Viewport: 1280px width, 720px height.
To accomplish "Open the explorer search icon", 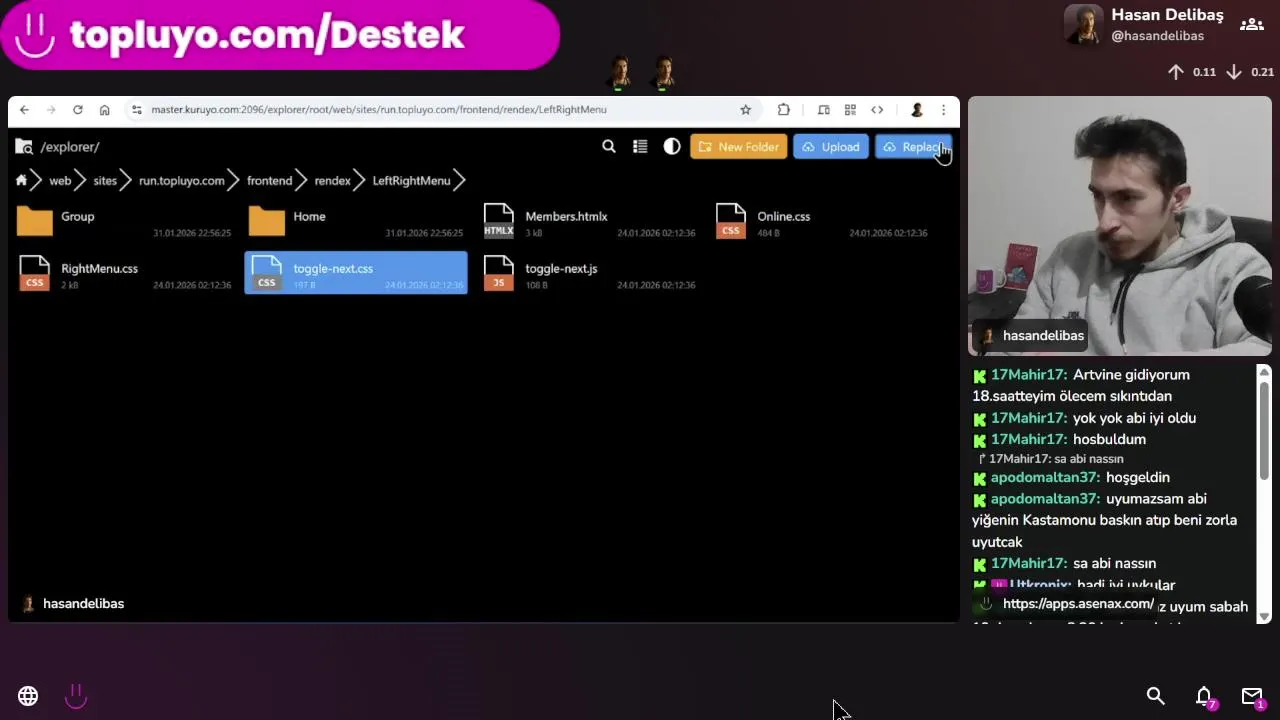I will point(608,147).
